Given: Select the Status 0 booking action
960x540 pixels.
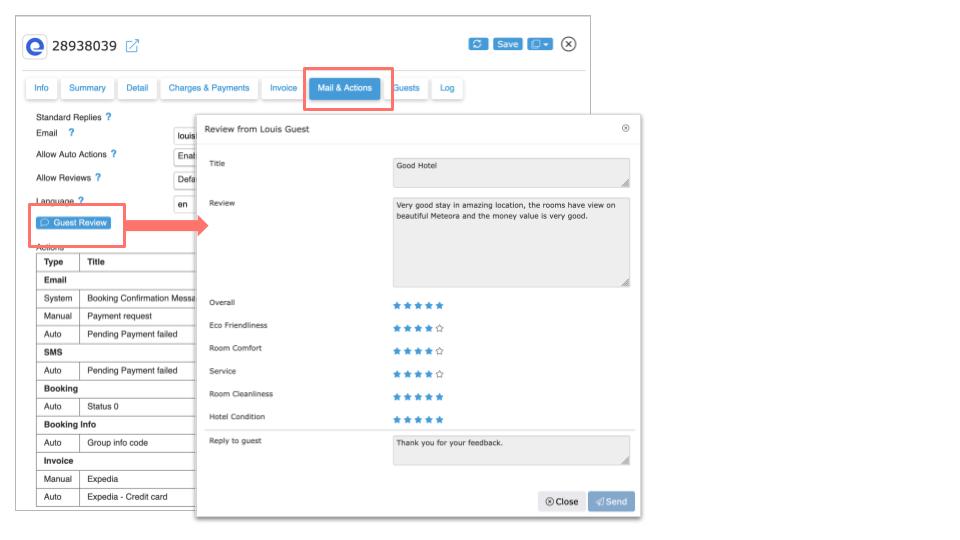Looking at the screenshot, I should click(116, 407).
